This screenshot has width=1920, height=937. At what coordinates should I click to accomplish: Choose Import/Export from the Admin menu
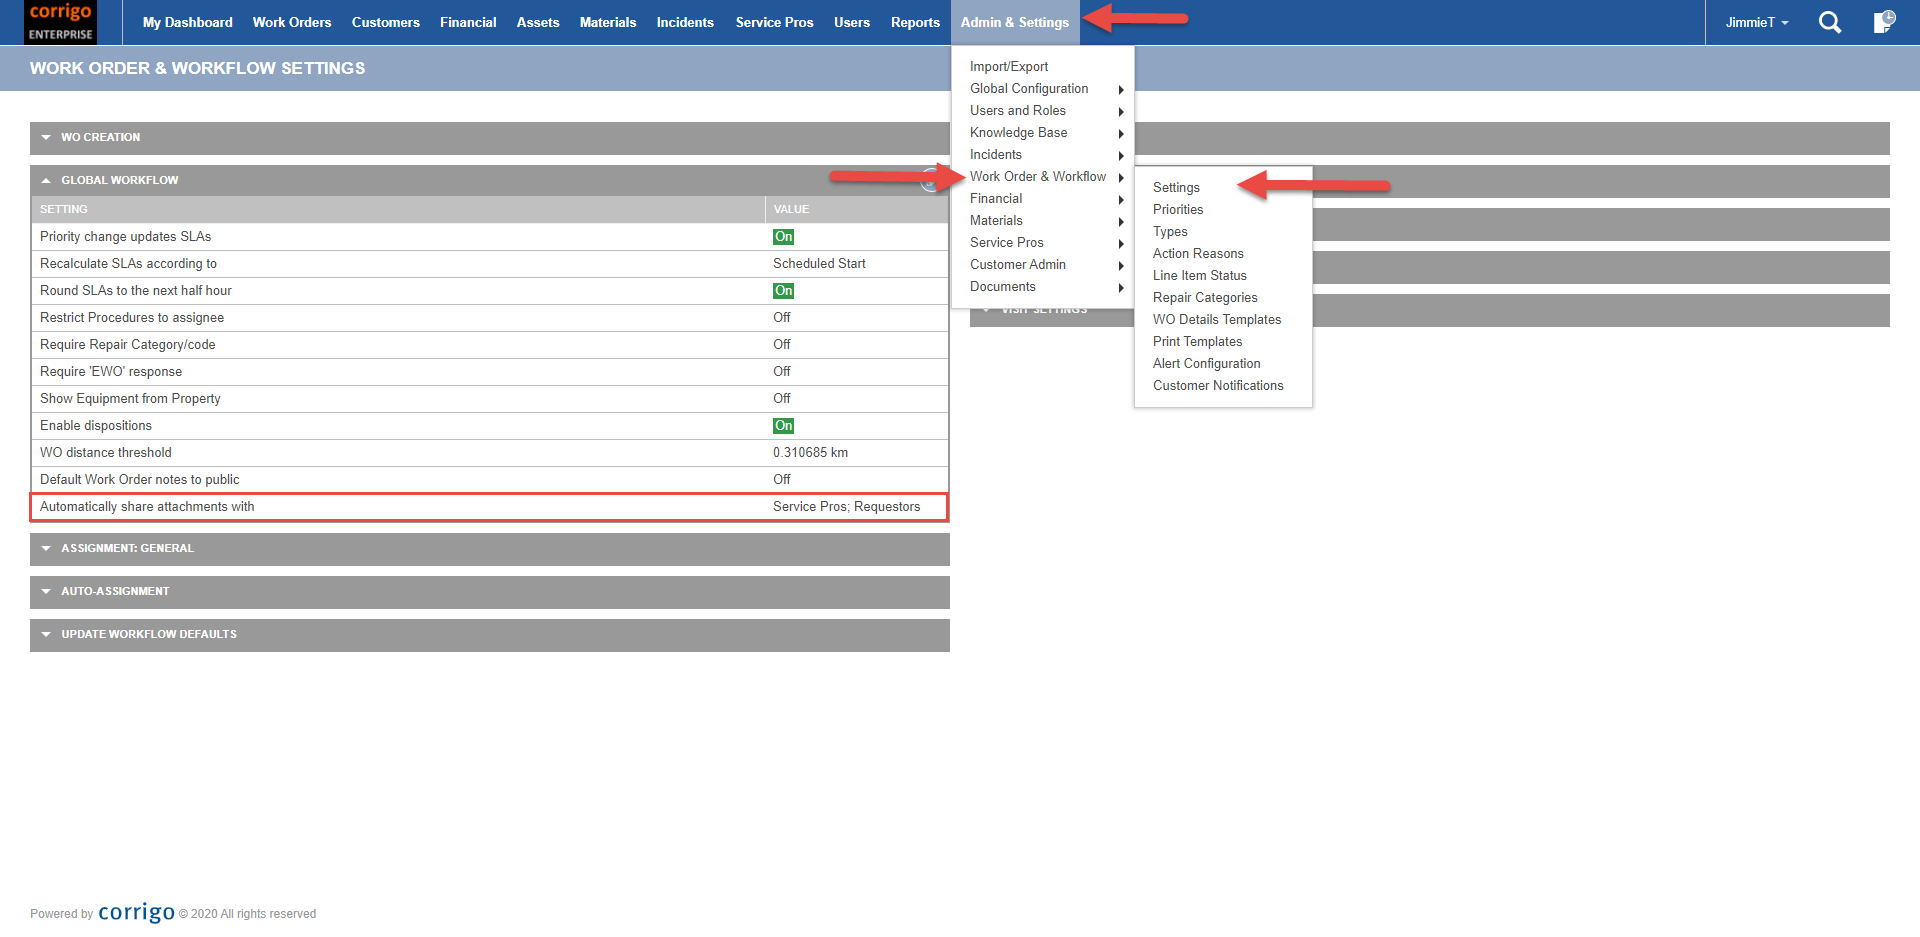coord(1009,66)
